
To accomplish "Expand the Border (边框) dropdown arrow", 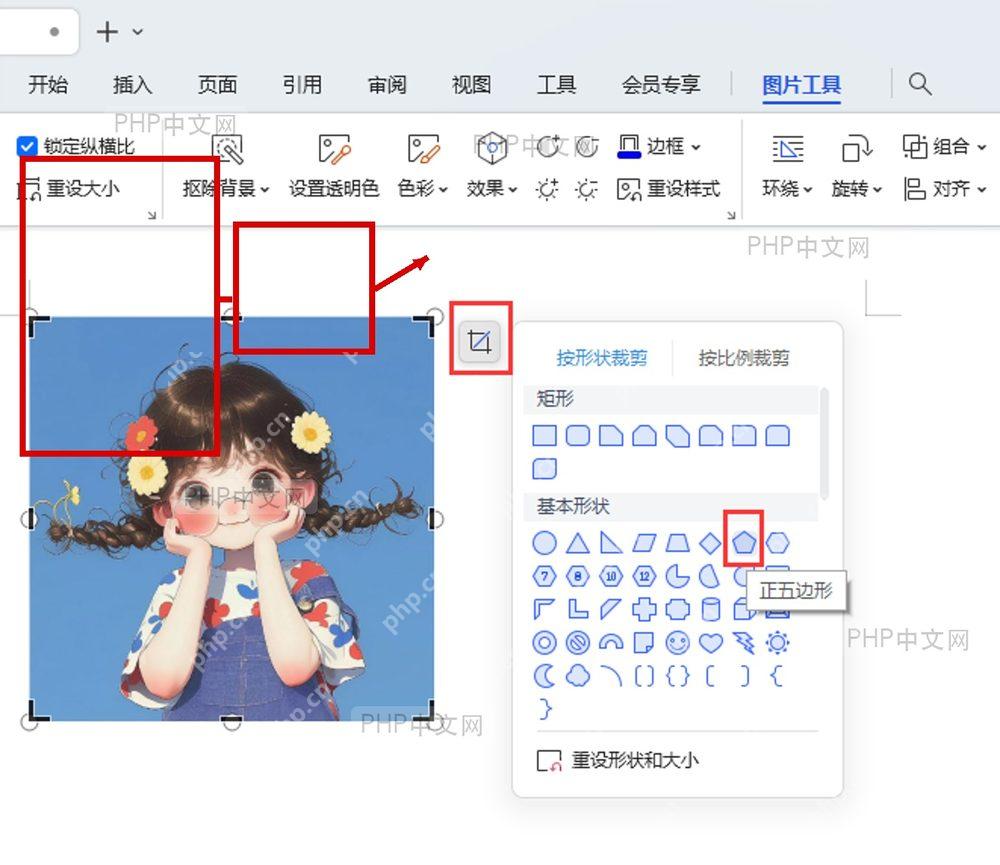I will pyautogui.click(x=696, y=147).
